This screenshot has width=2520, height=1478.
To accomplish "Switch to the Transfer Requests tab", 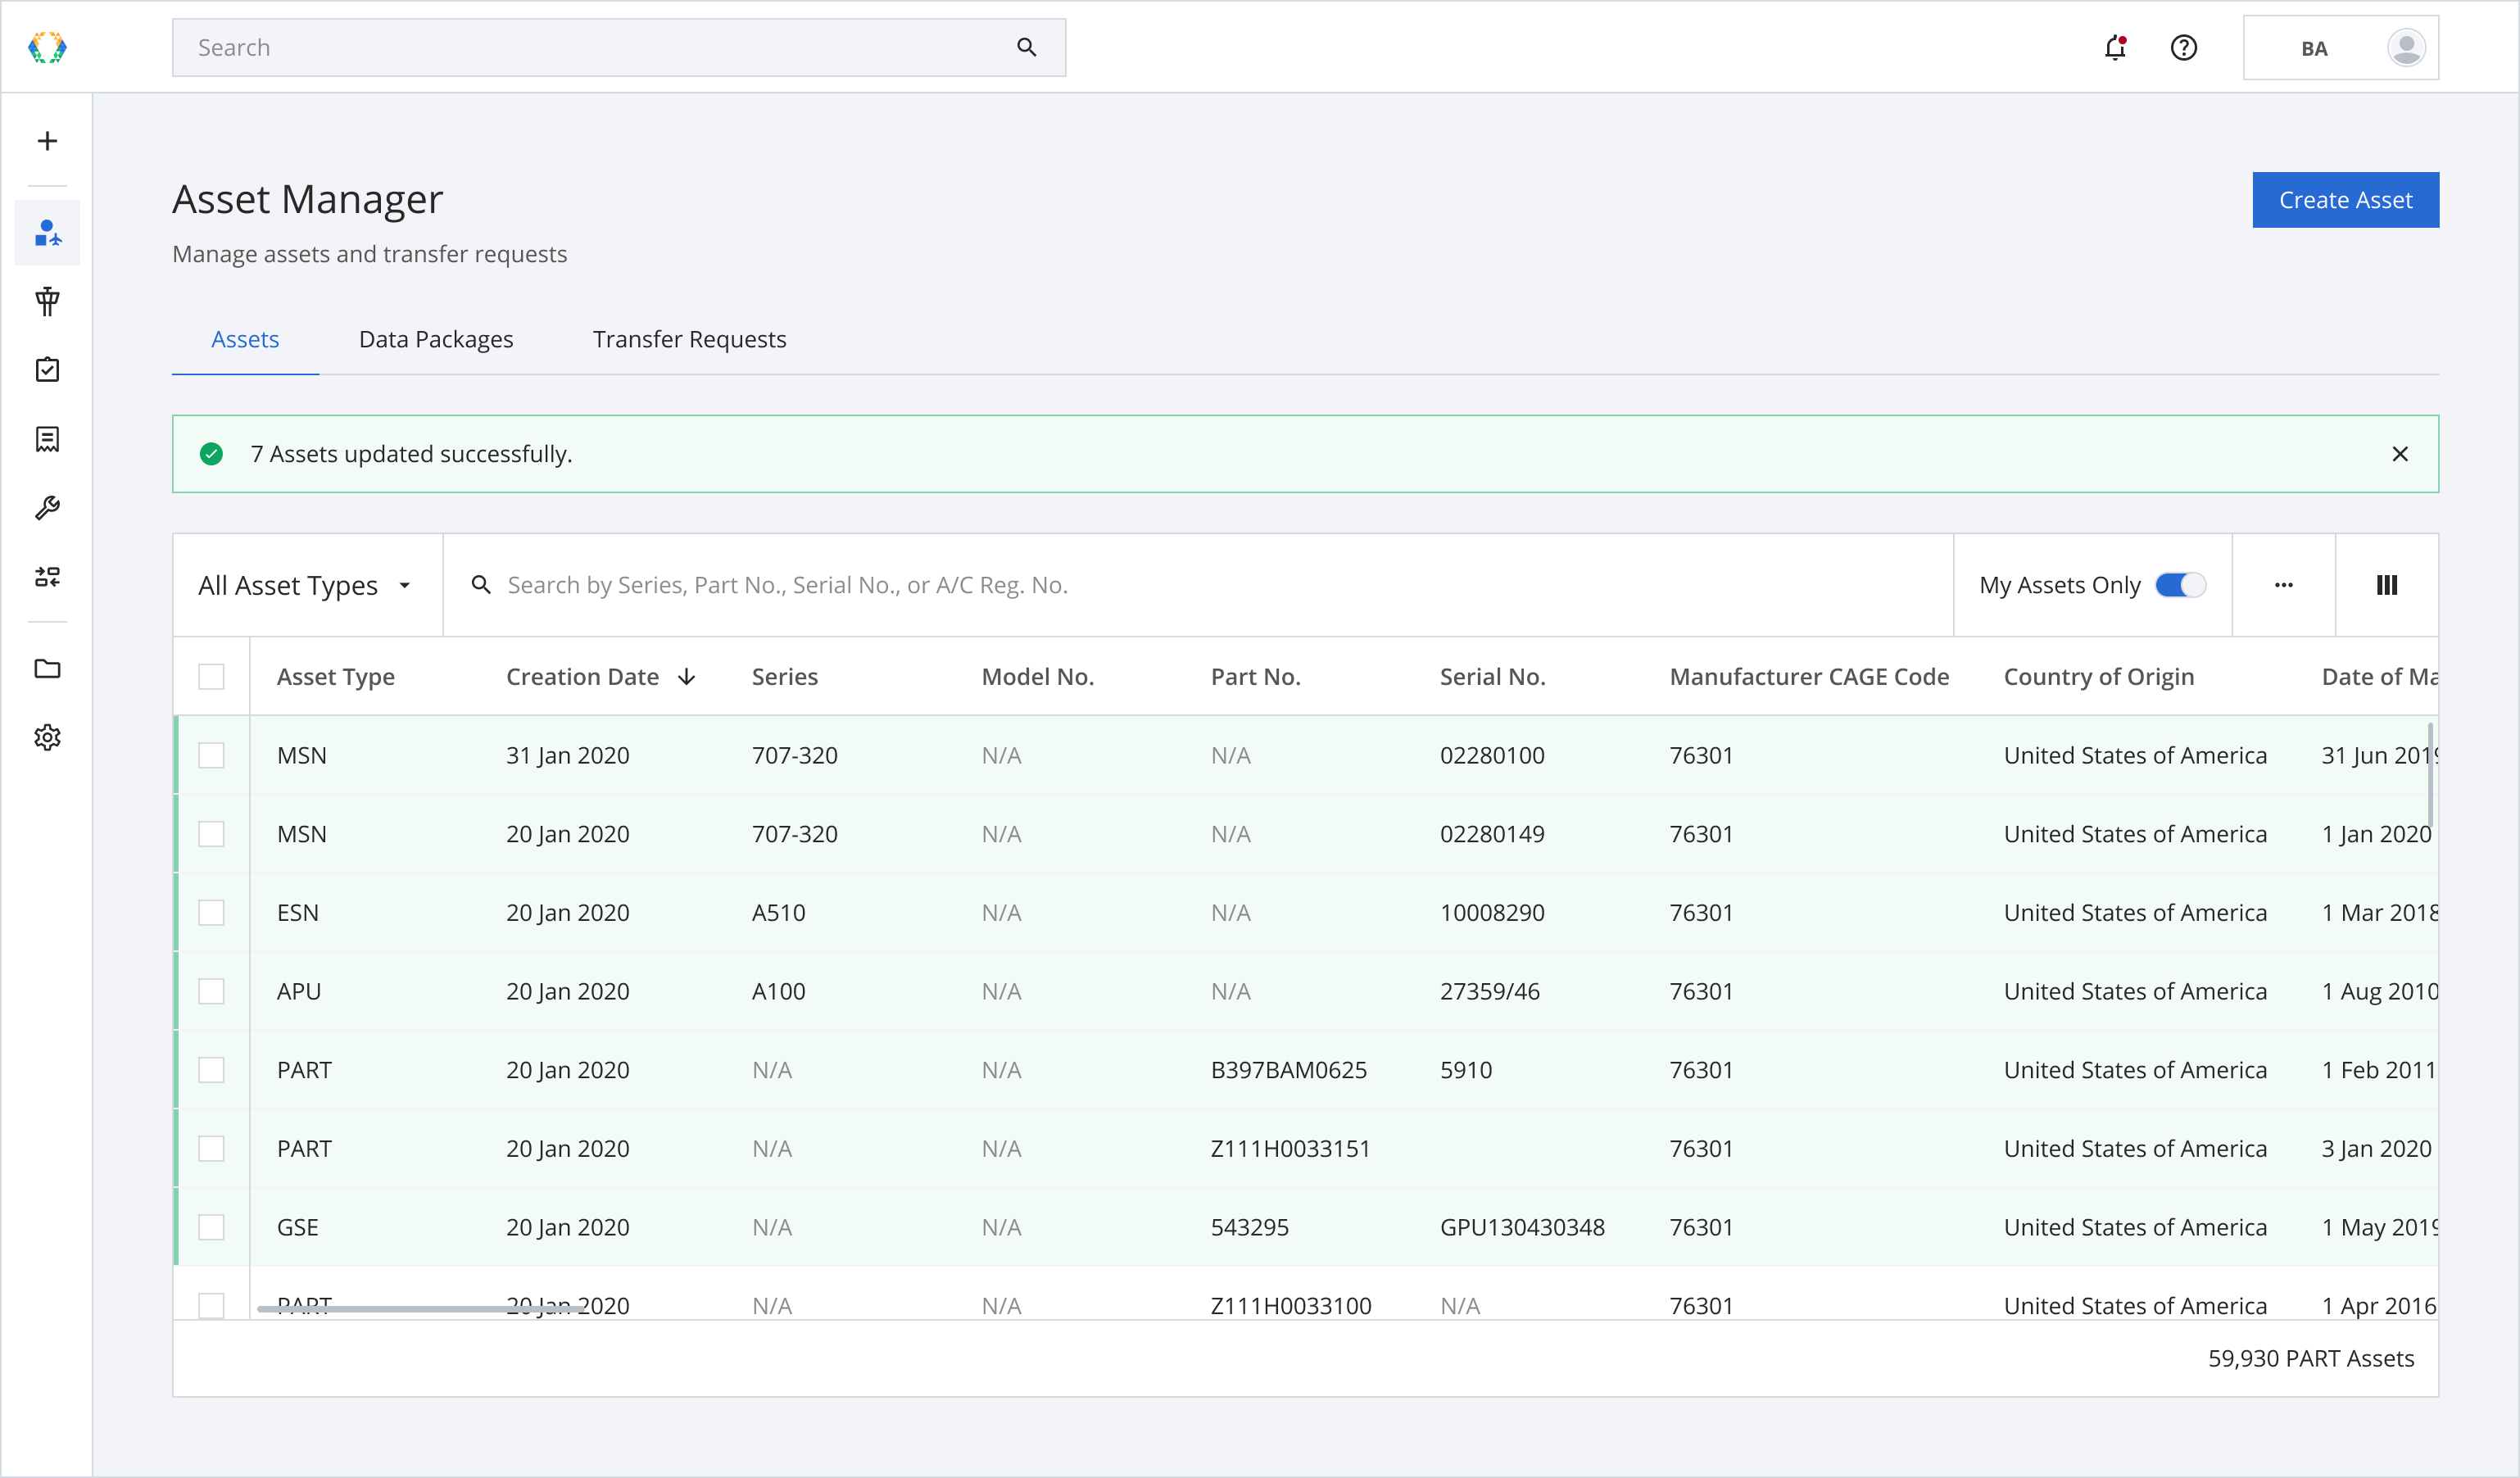I will (690, 339).
